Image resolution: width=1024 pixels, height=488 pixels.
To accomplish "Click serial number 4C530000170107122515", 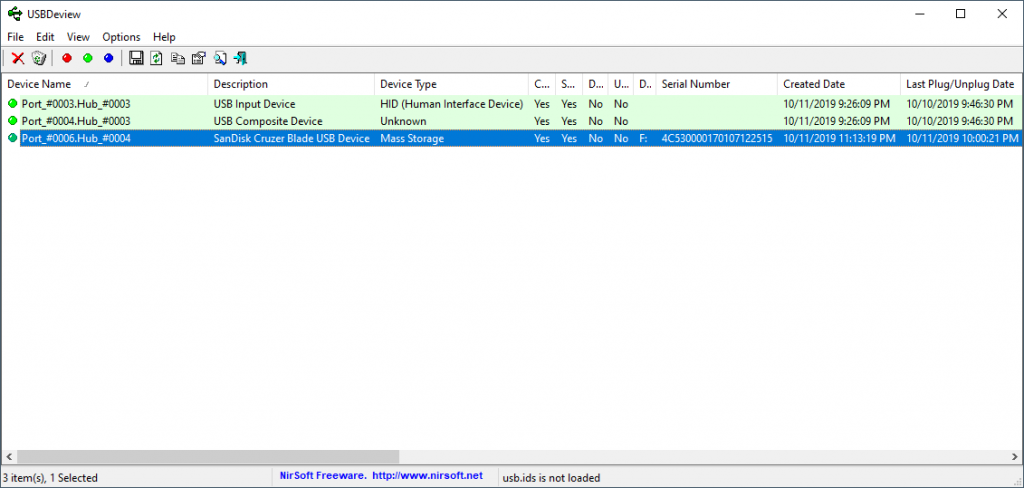I will coord(717,138).
